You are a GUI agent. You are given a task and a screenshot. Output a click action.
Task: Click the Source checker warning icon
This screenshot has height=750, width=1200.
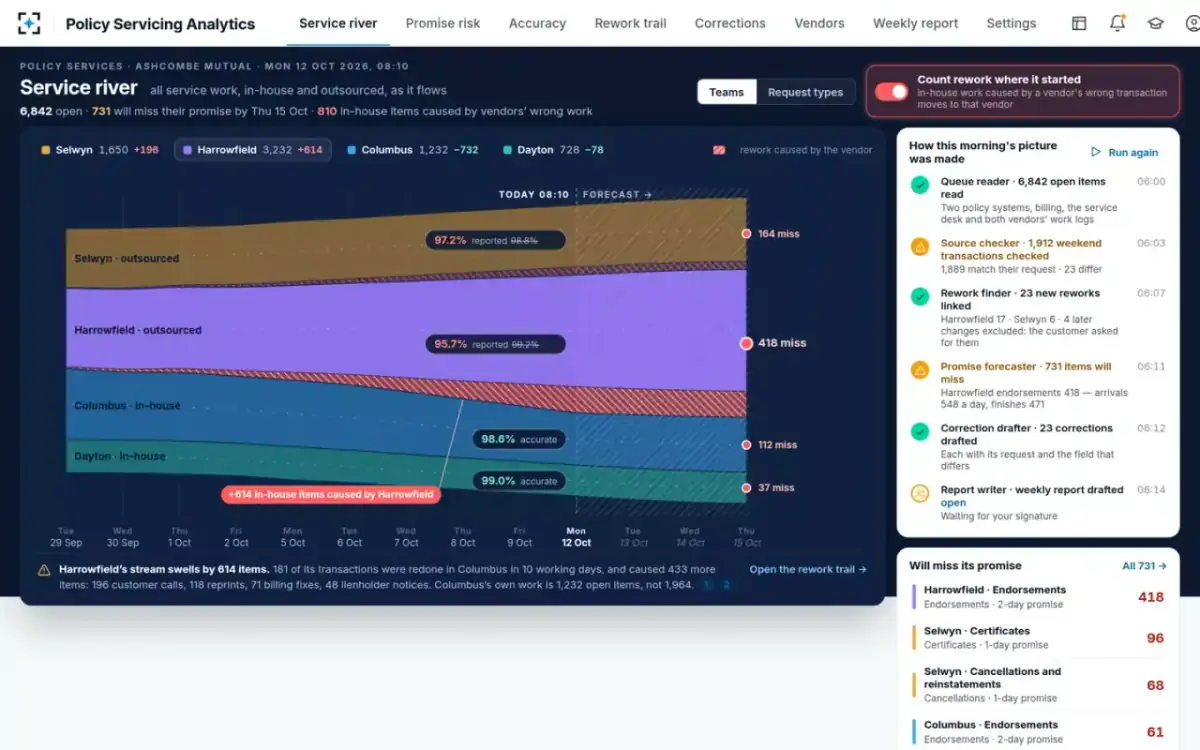click(x=919, y=247)
